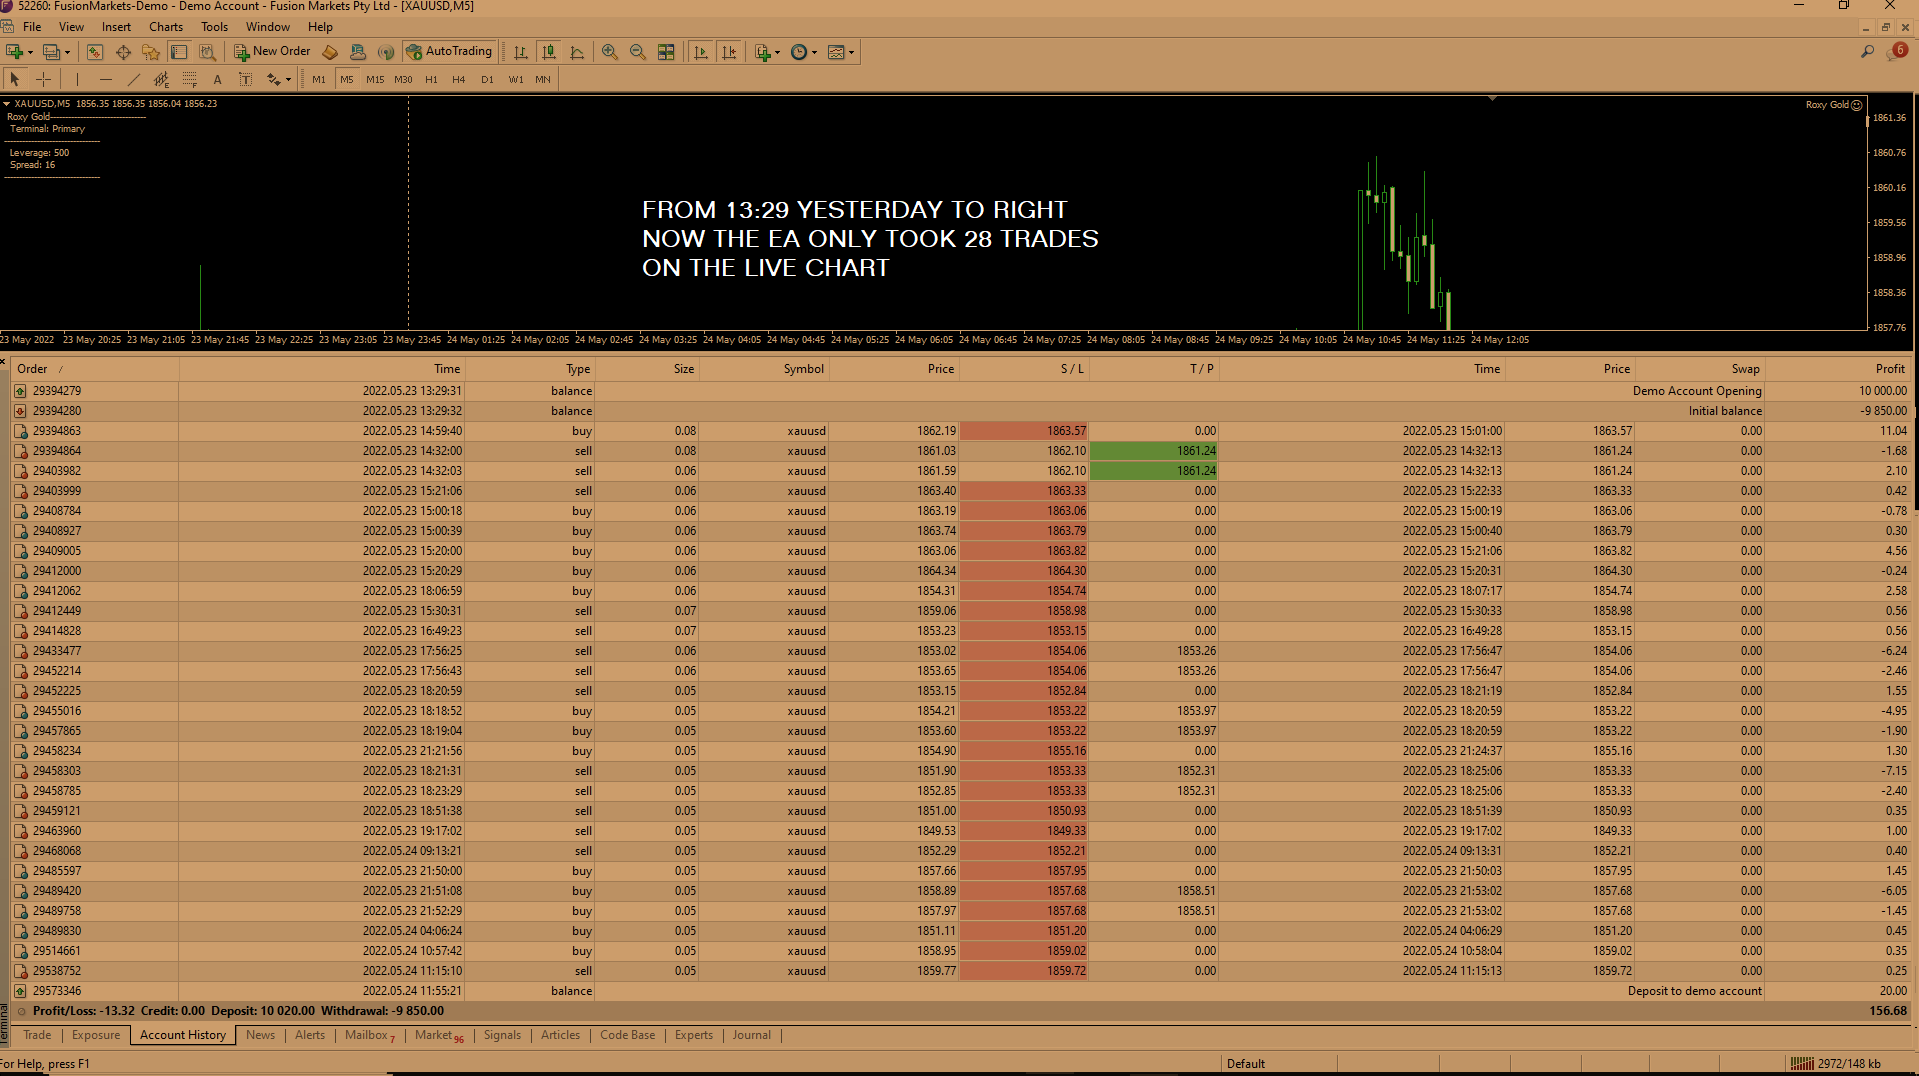Click the New Order button
The image size is (1919, 1076).
(x=273, y=52)
